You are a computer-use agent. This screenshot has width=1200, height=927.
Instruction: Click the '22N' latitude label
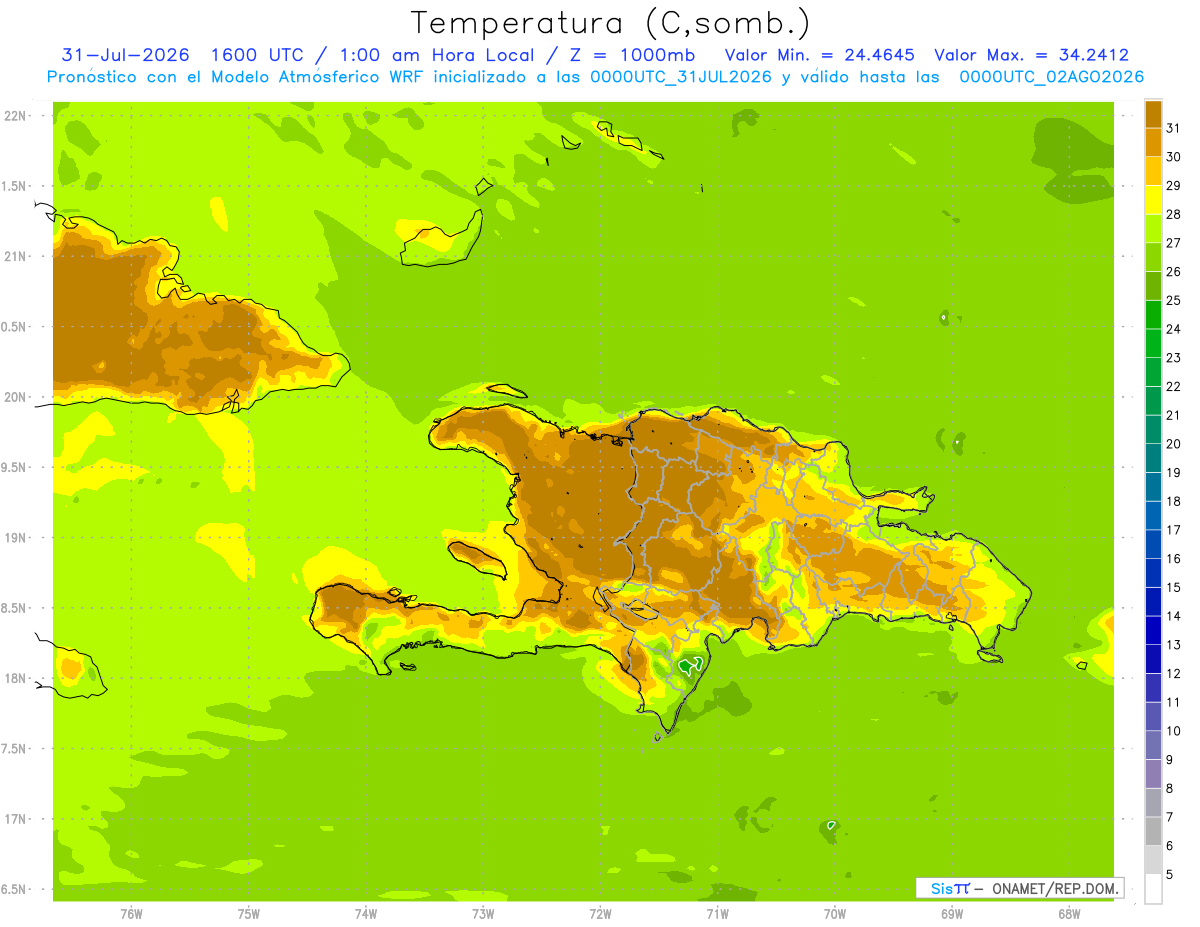click(16, 116)
